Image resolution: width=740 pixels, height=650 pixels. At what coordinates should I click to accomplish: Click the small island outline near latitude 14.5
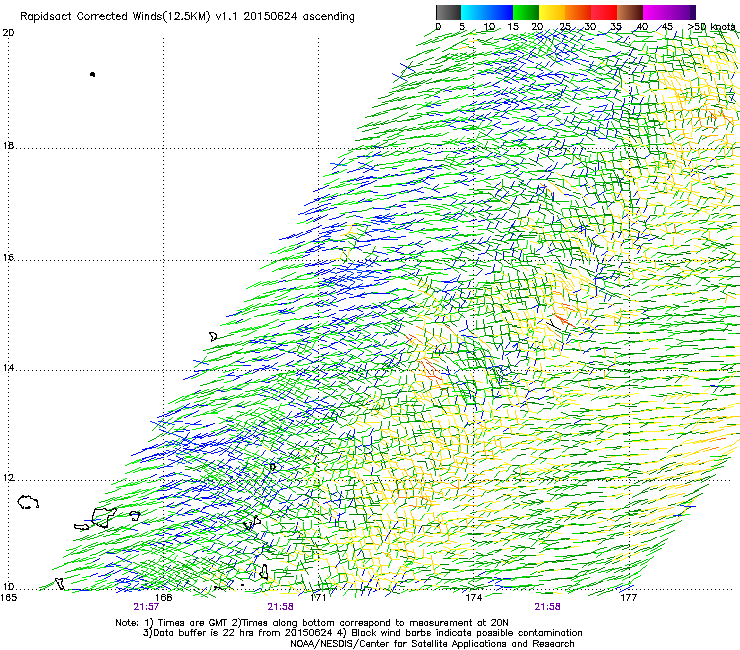tap(213, 337)
